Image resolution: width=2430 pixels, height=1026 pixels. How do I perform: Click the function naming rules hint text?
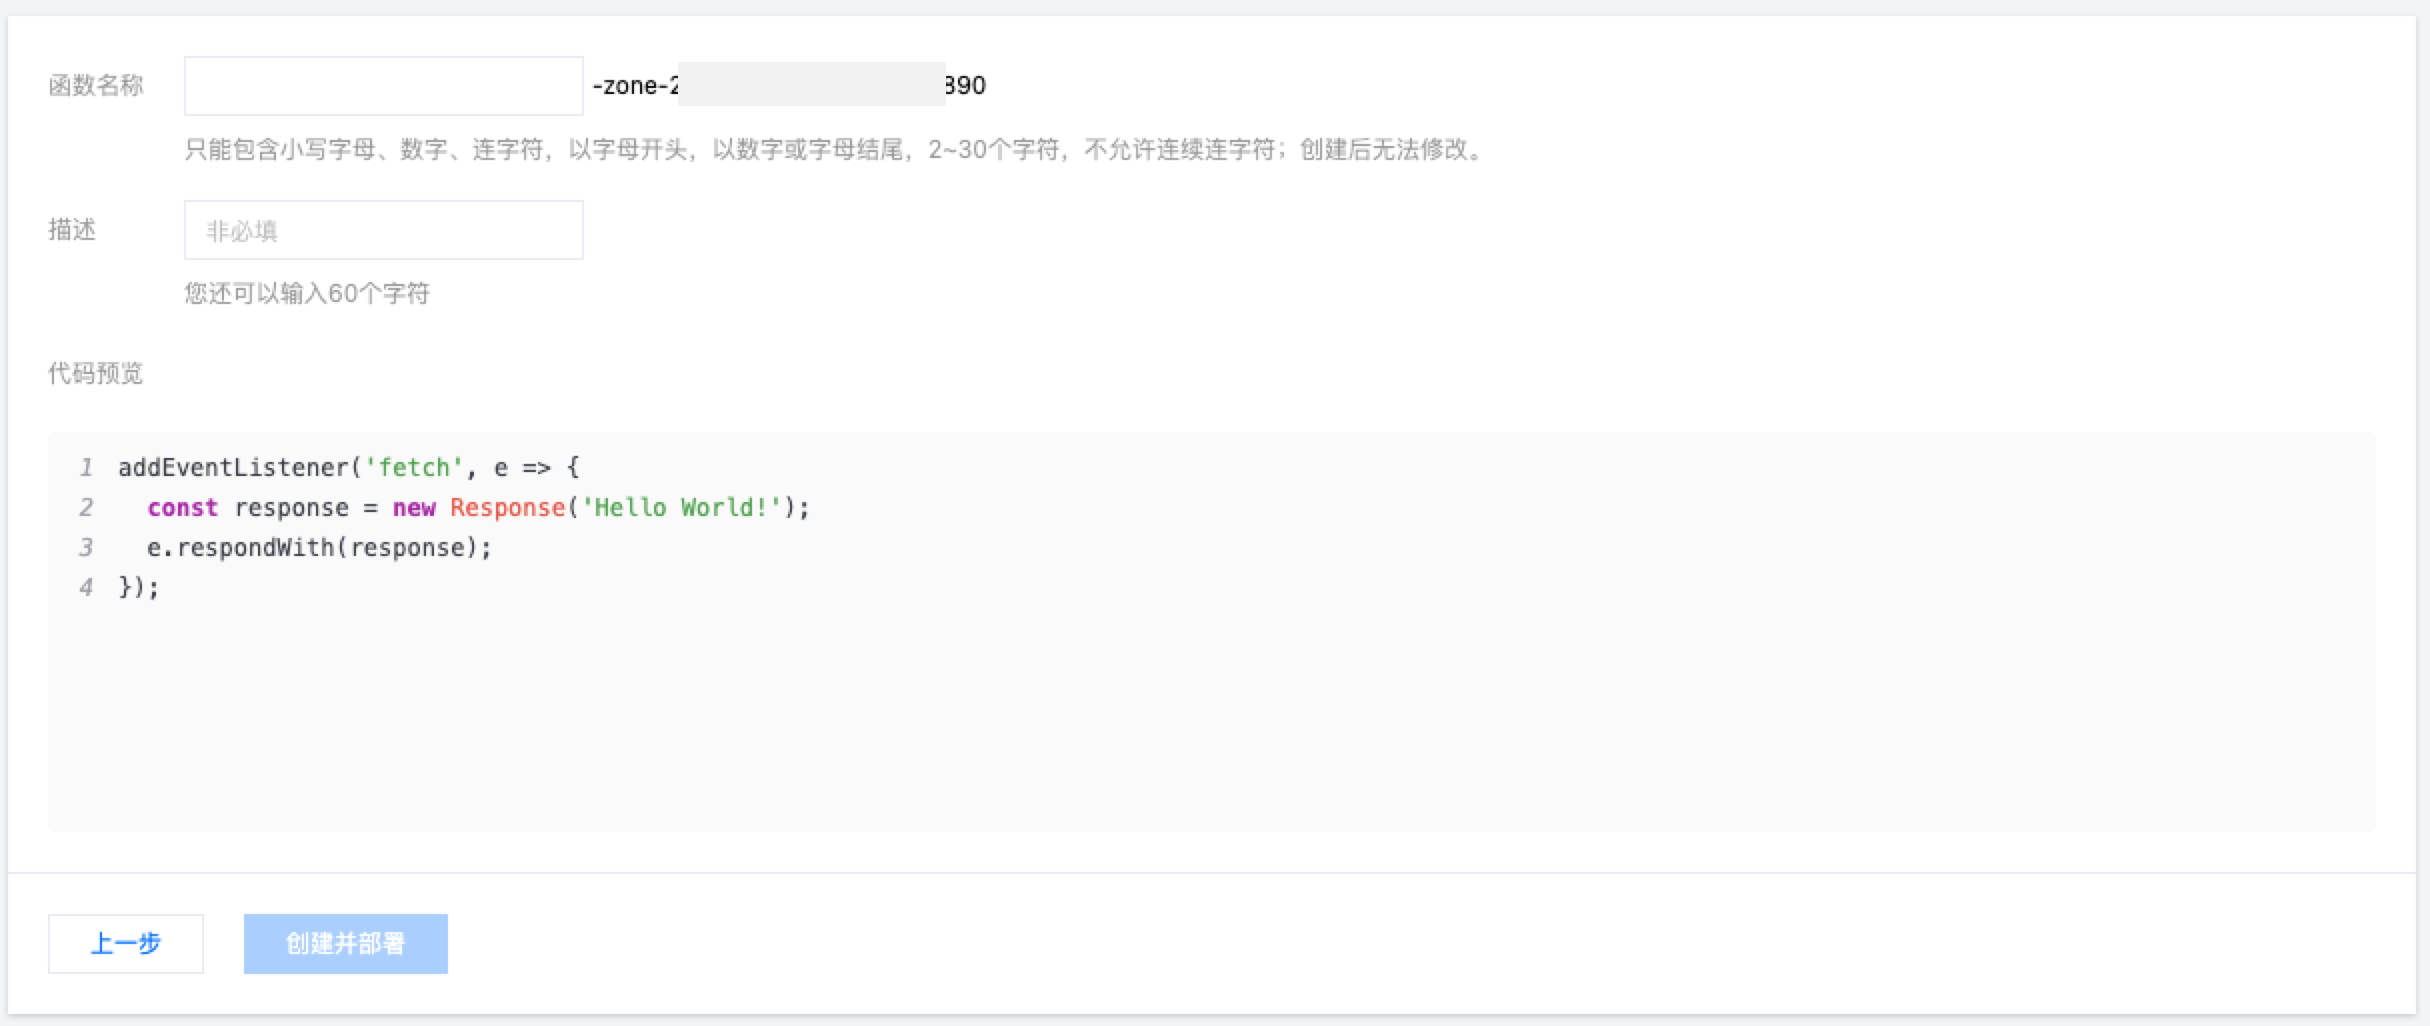pyautogui.click(x=834, y=150)
